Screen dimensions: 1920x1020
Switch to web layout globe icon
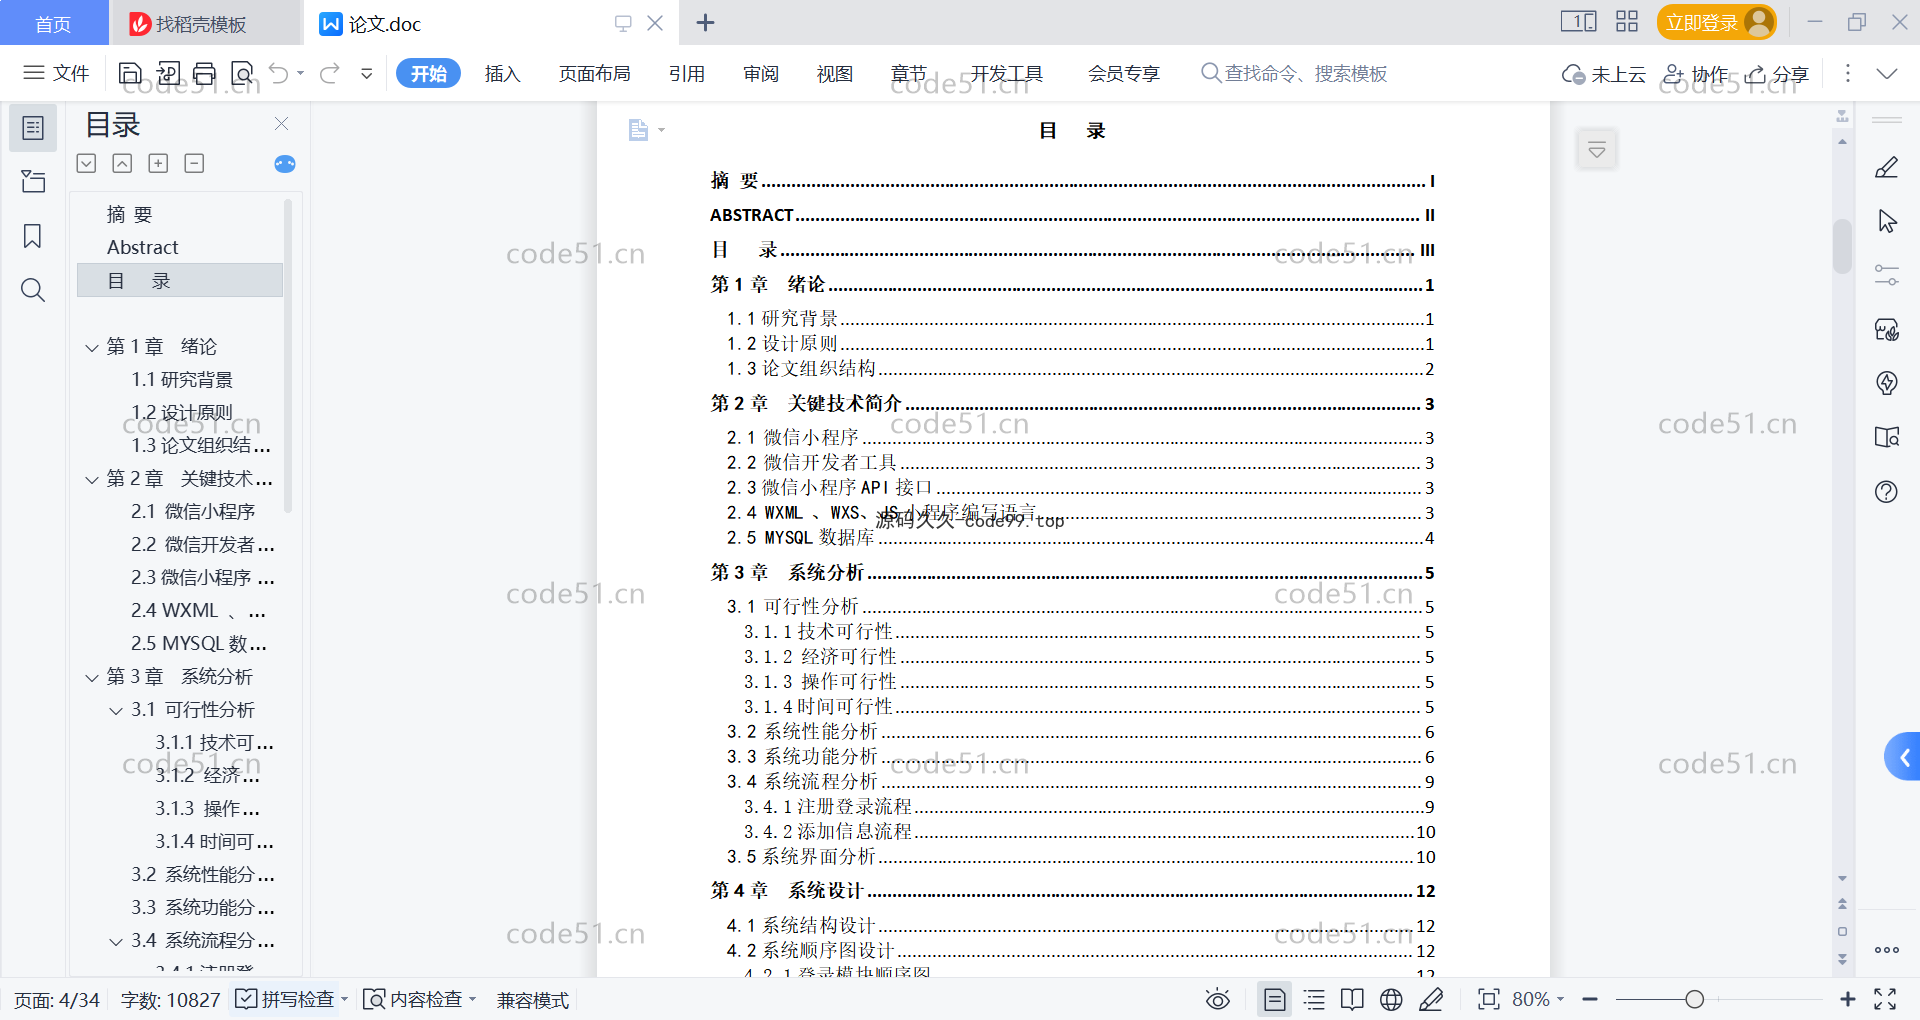pyautogui.click(x=1391, y=999)
